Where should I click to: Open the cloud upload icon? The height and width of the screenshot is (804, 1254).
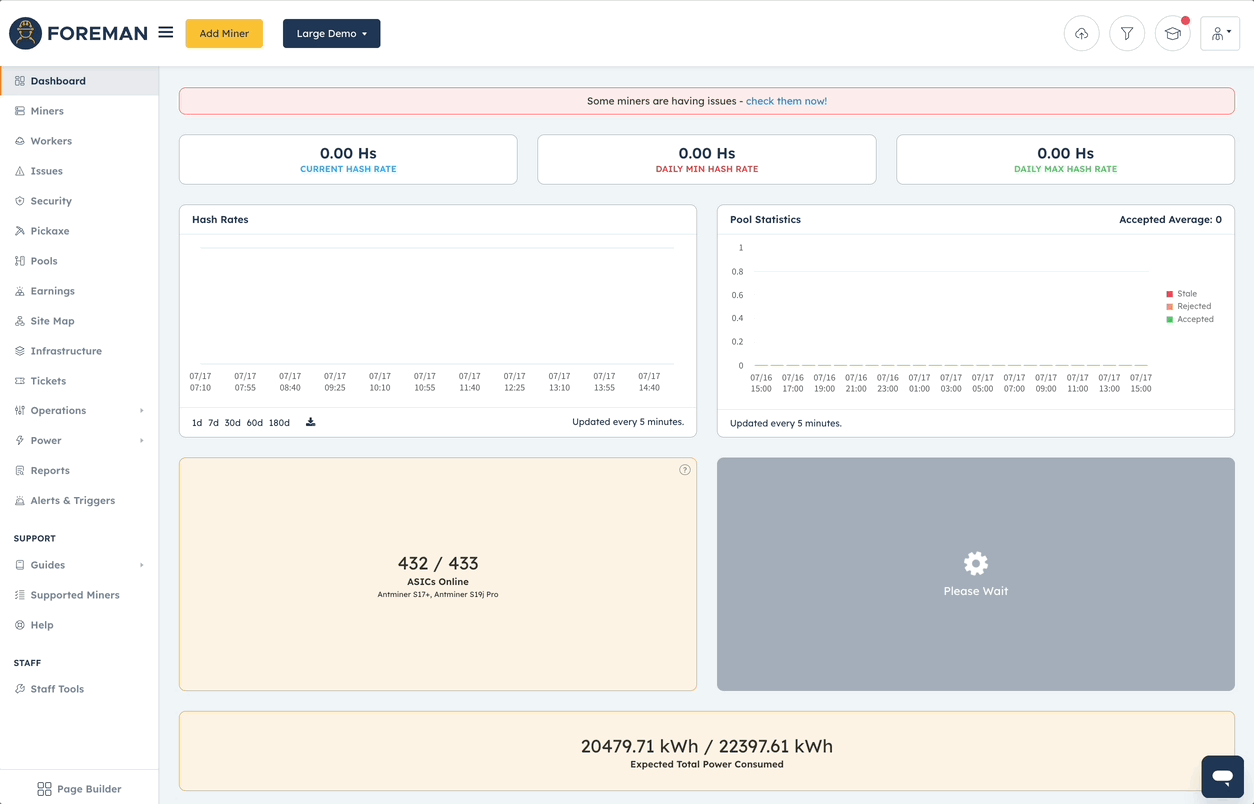point(1081,34)
